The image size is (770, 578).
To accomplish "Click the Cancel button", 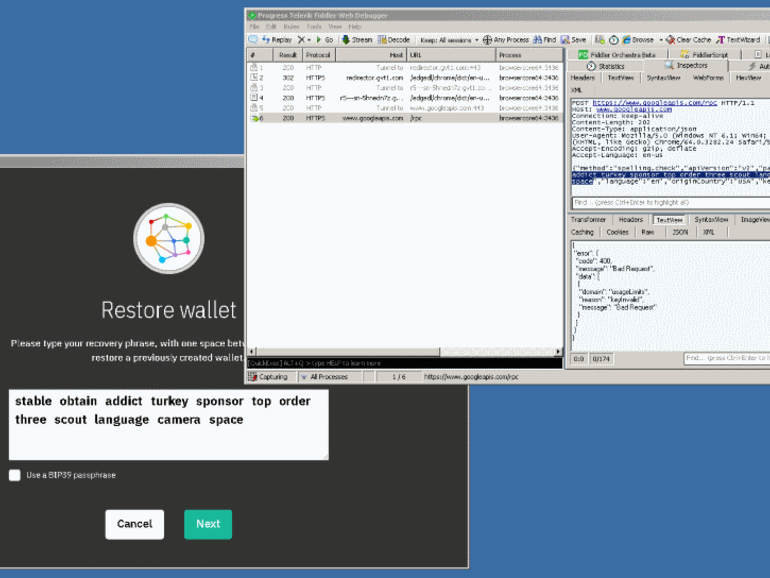I will tap(134, 524).
